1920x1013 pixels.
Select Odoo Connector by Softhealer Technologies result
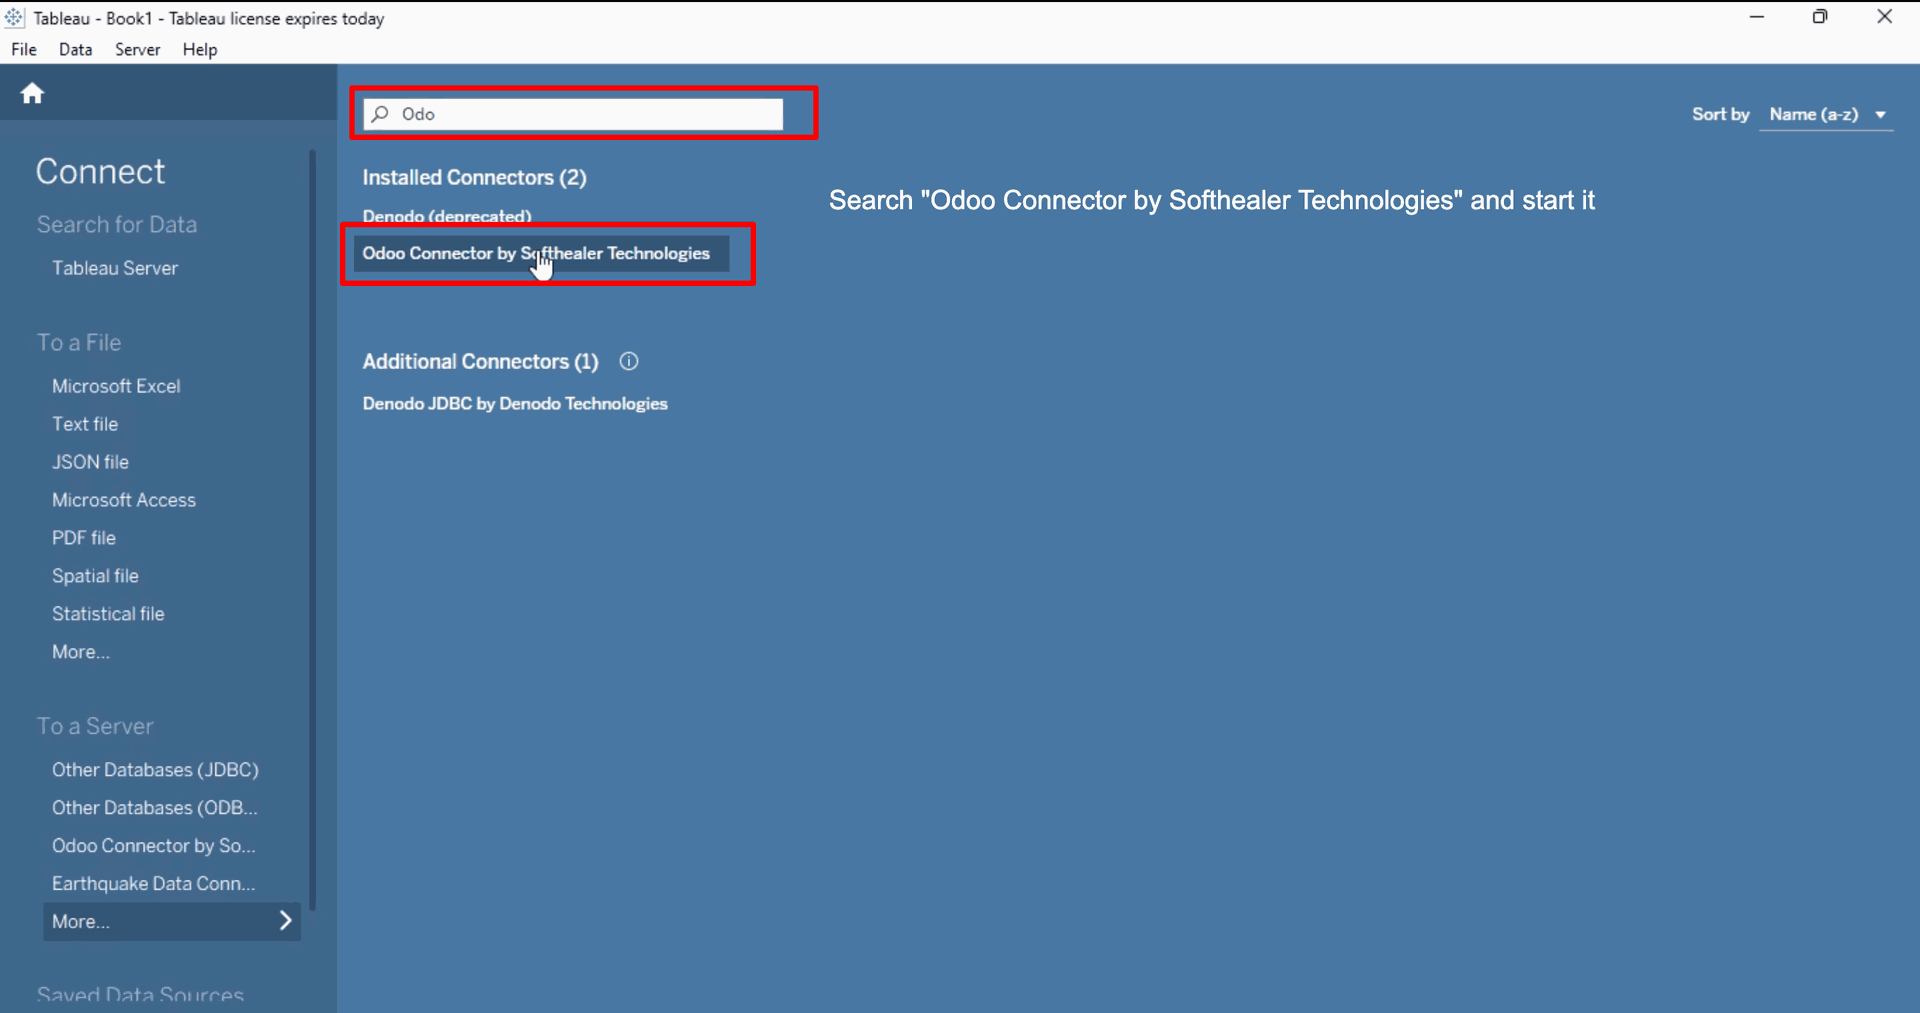click(536, 254)
